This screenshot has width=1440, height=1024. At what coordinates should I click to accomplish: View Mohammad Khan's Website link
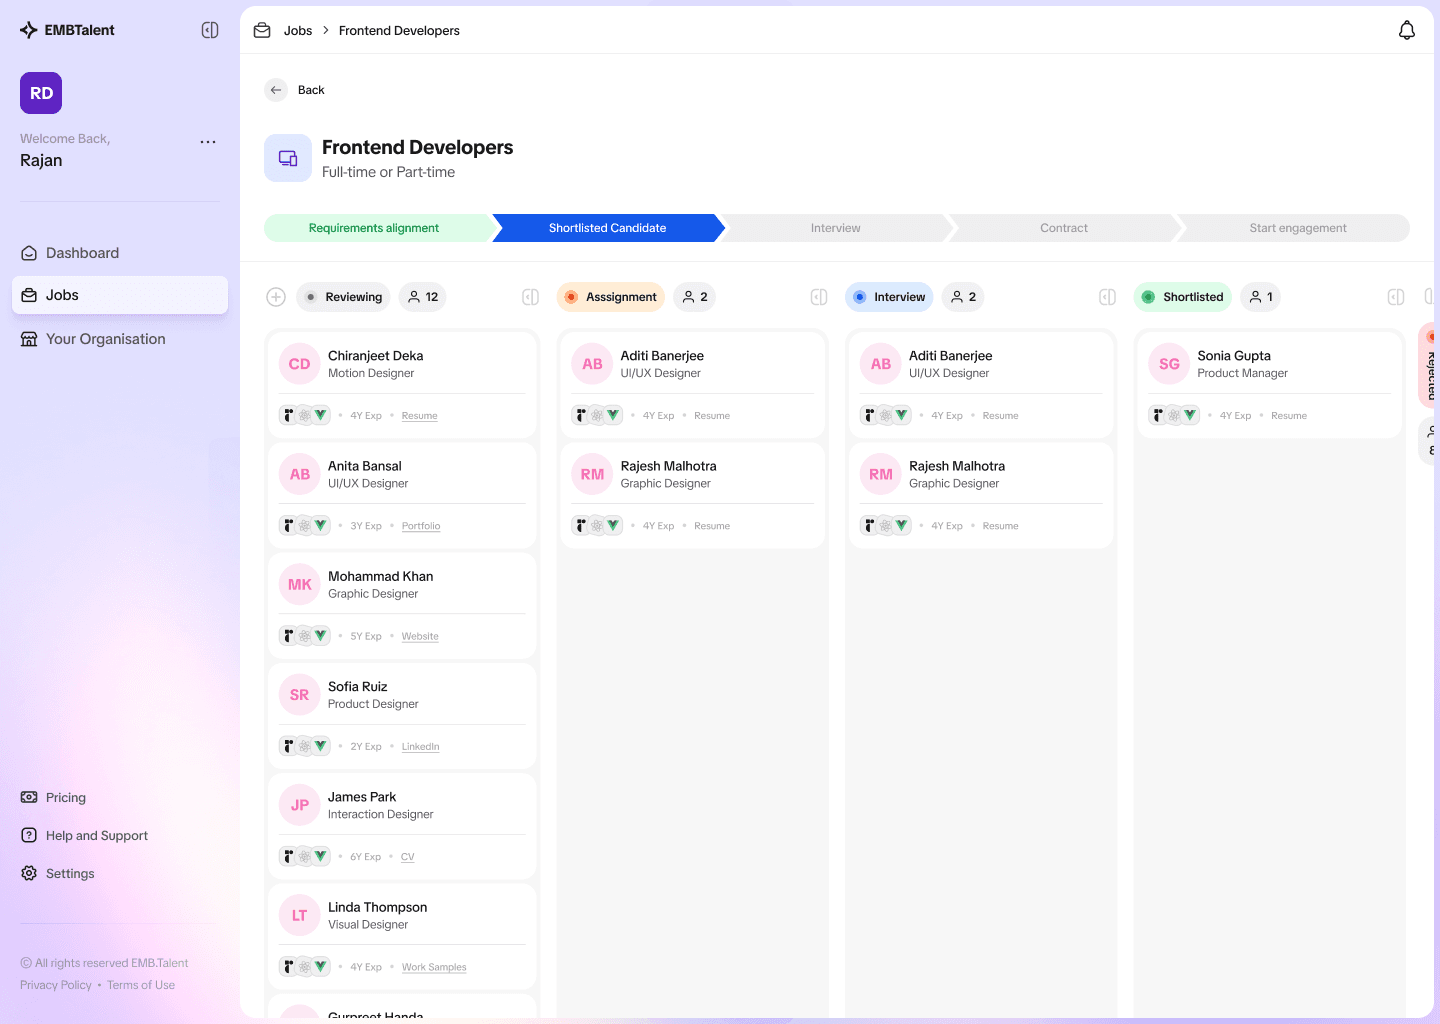tap(419, 635)
